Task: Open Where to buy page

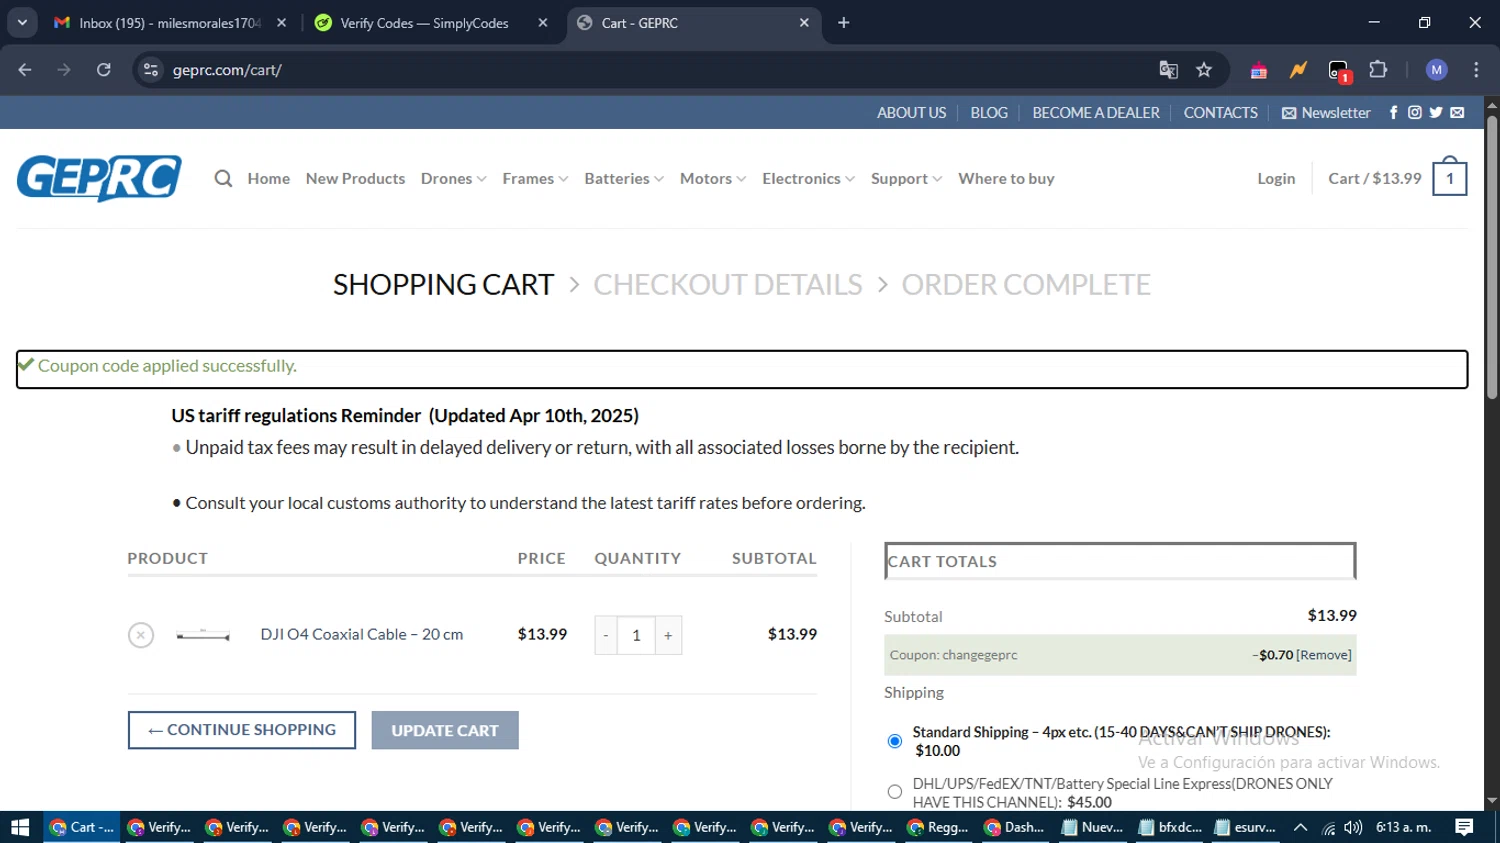Action: (x=1006, y=178)
